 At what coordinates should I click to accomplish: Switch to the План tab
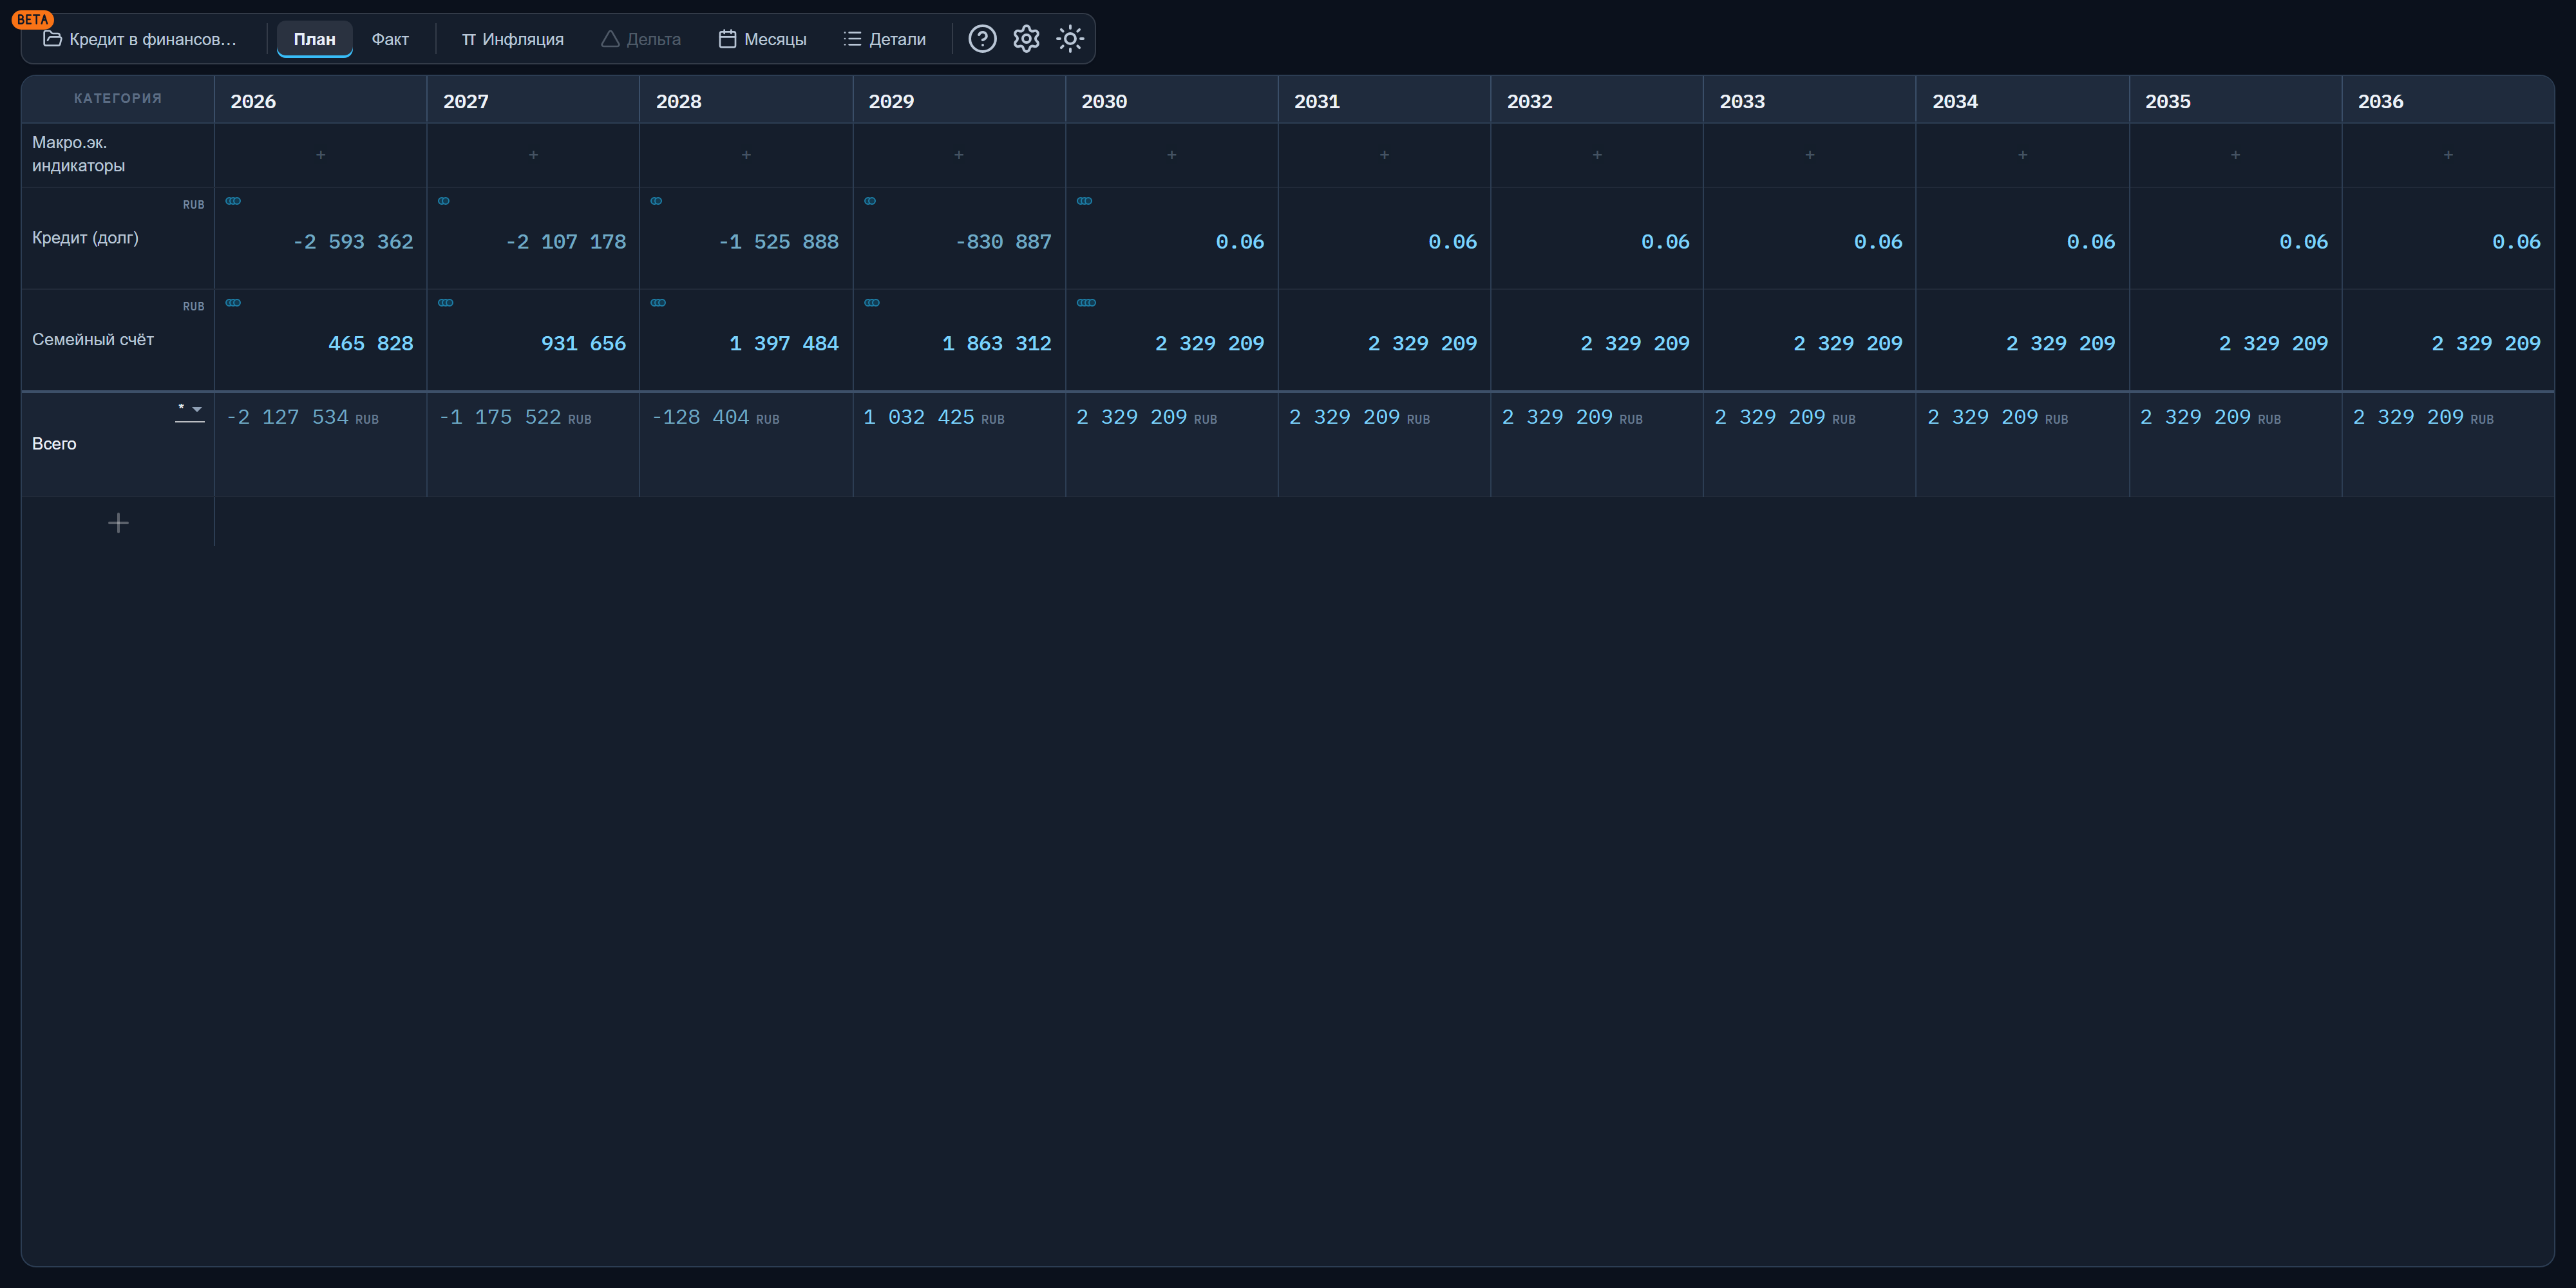tap(314, 39)
